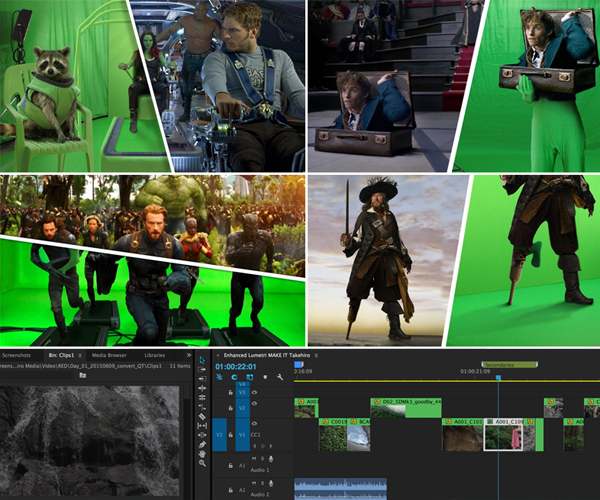Mute Audio 1 track
The image size is (600, 500).
[254, 459]
